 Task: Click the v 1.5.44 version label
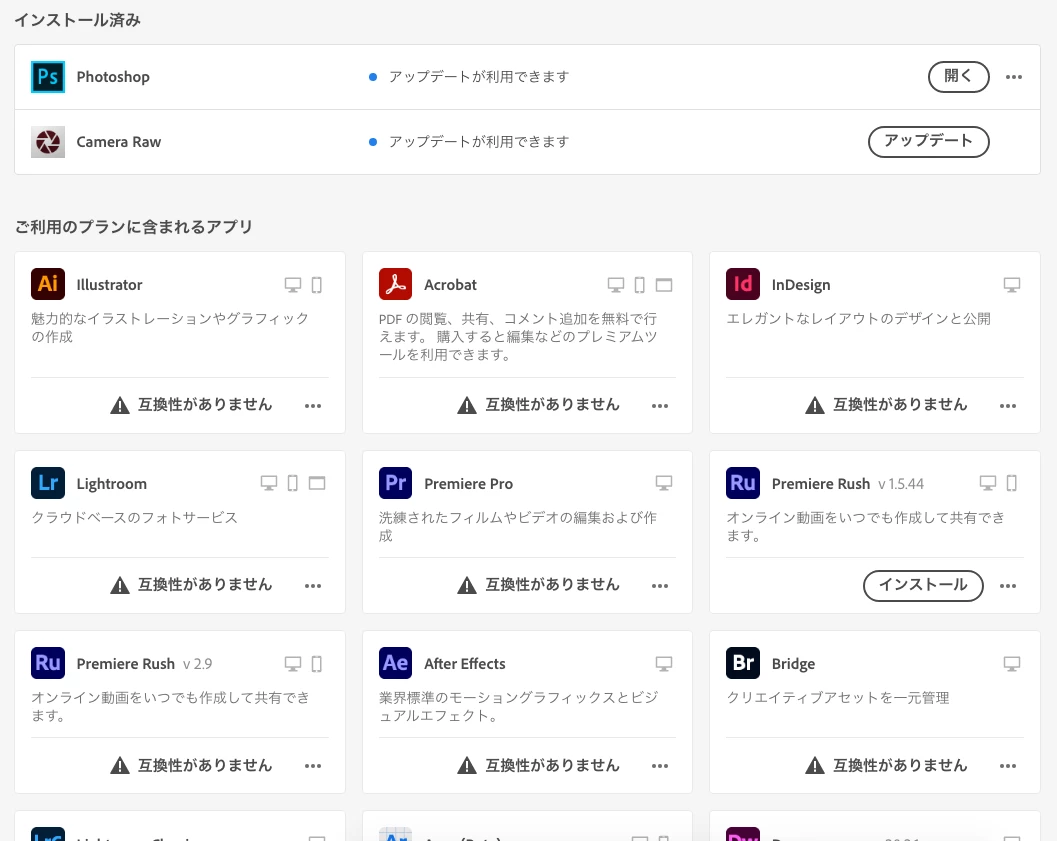click(x=901, y=484)
